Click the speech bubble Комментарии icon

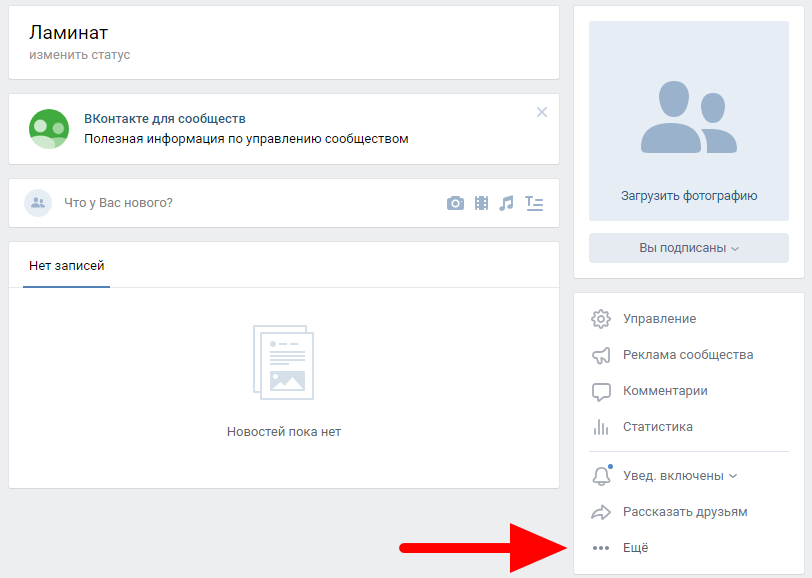601,391
